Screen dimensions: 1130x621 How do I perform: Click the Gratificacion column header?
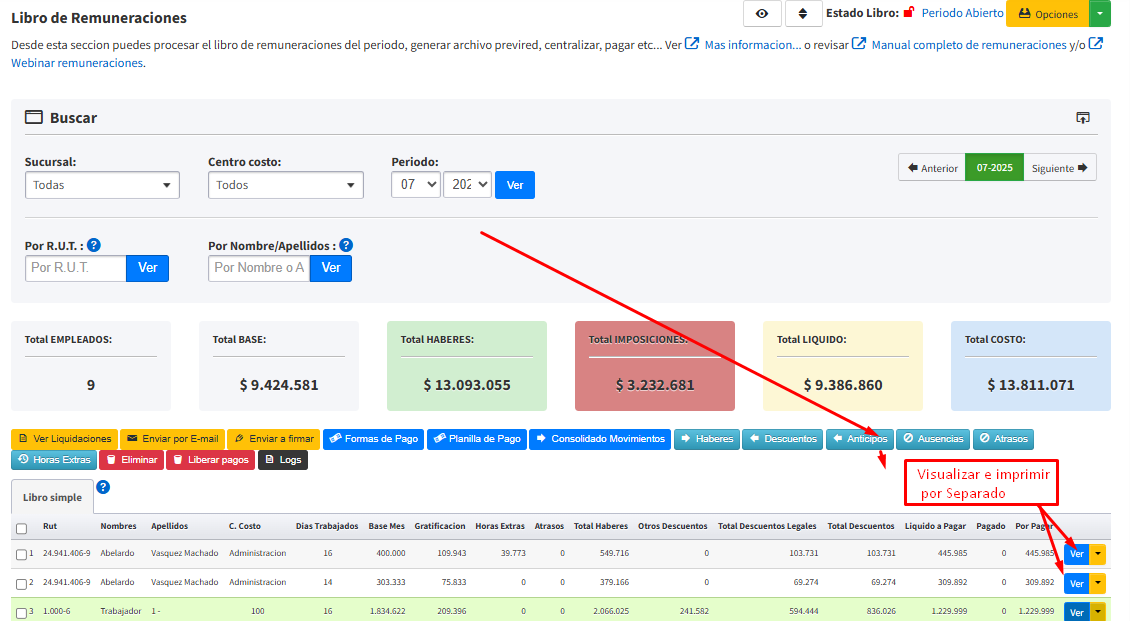(440, 526)
